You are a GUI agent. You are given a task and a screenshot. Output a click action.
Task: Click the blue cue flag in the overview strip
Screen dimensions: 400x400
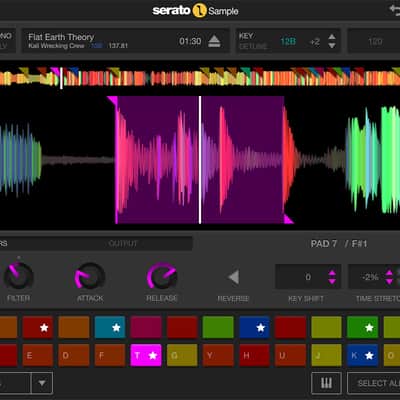[x=75, y=71]
